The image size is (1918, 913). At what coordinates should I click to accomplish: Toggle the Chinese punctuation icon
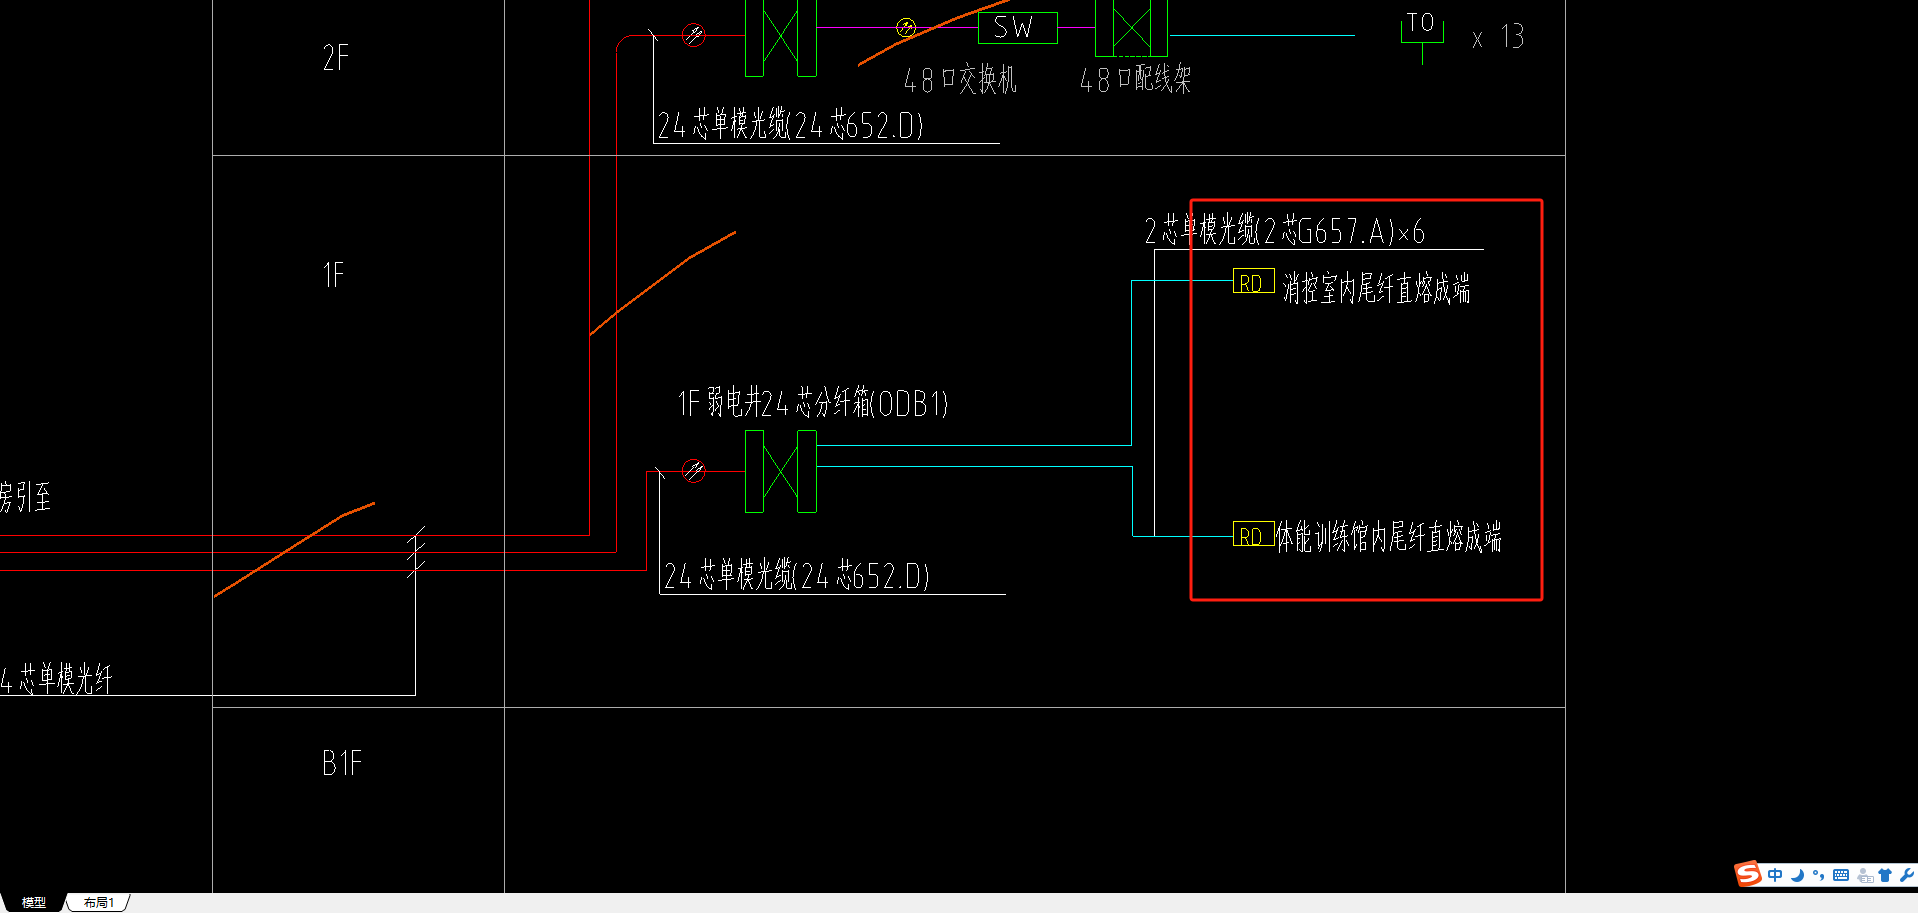1818,875
